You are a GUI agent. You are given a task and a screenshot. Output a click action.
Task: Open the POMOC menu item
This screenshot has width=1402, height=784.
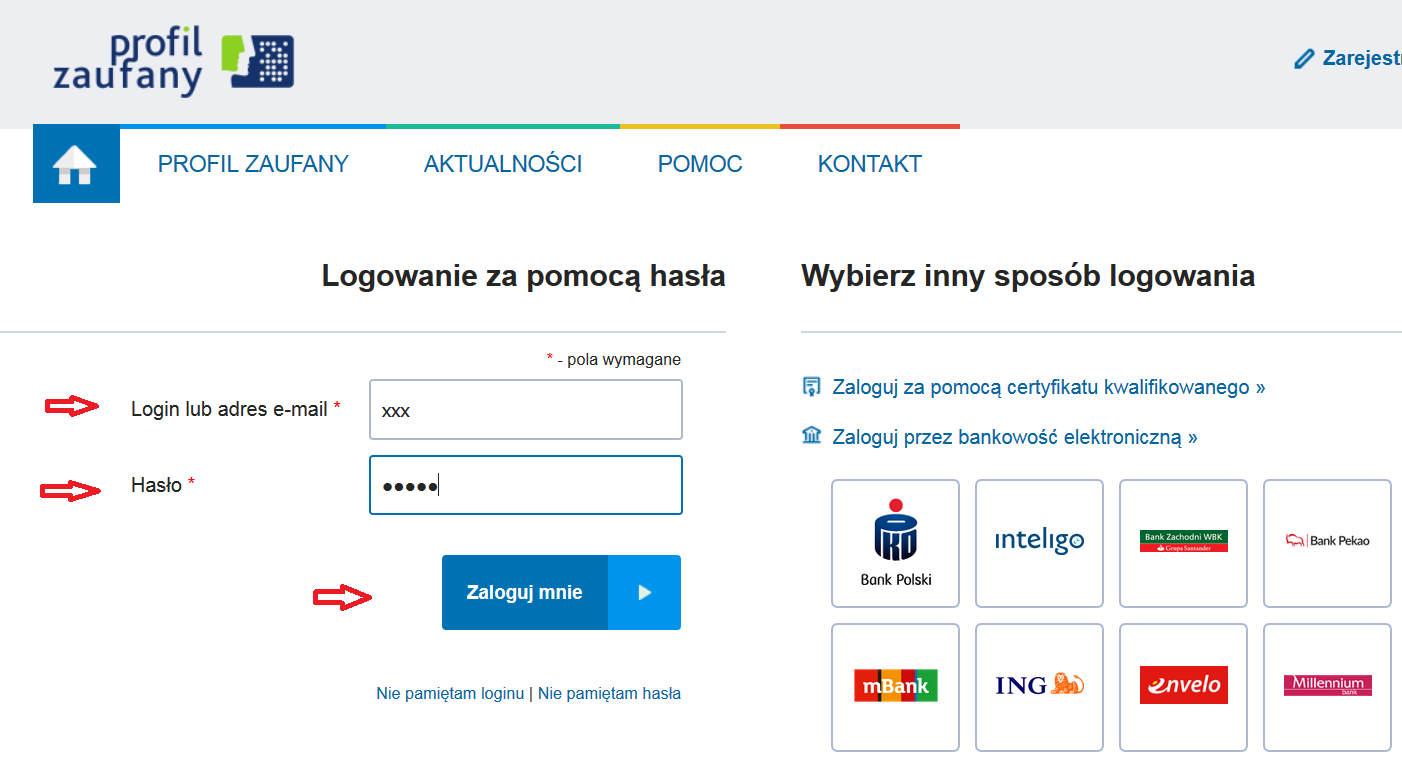coord(700,164)
